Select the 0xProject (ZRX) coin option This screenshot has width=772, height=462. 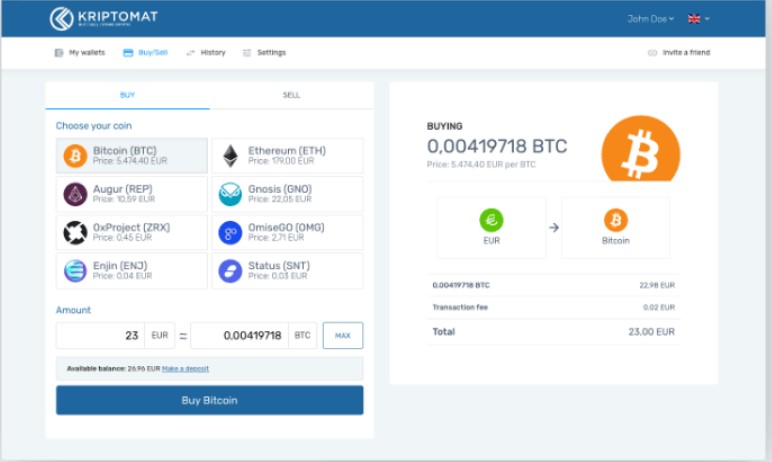[x=132, y=232]
